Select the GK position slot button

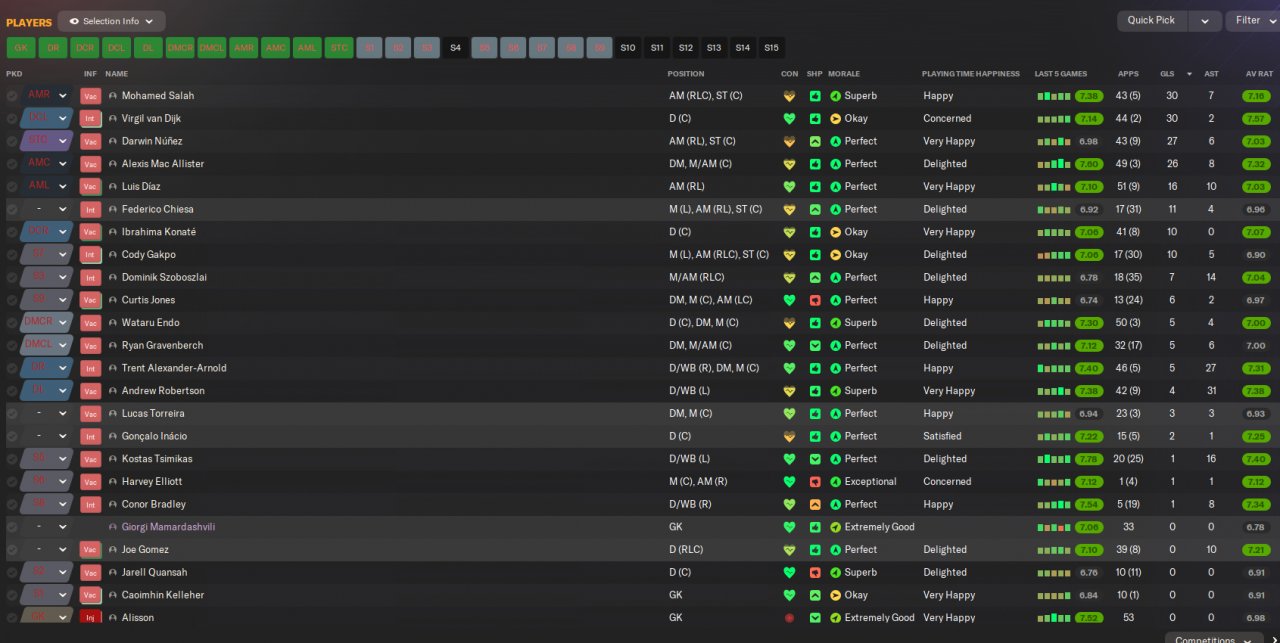[x=20, y=48]
